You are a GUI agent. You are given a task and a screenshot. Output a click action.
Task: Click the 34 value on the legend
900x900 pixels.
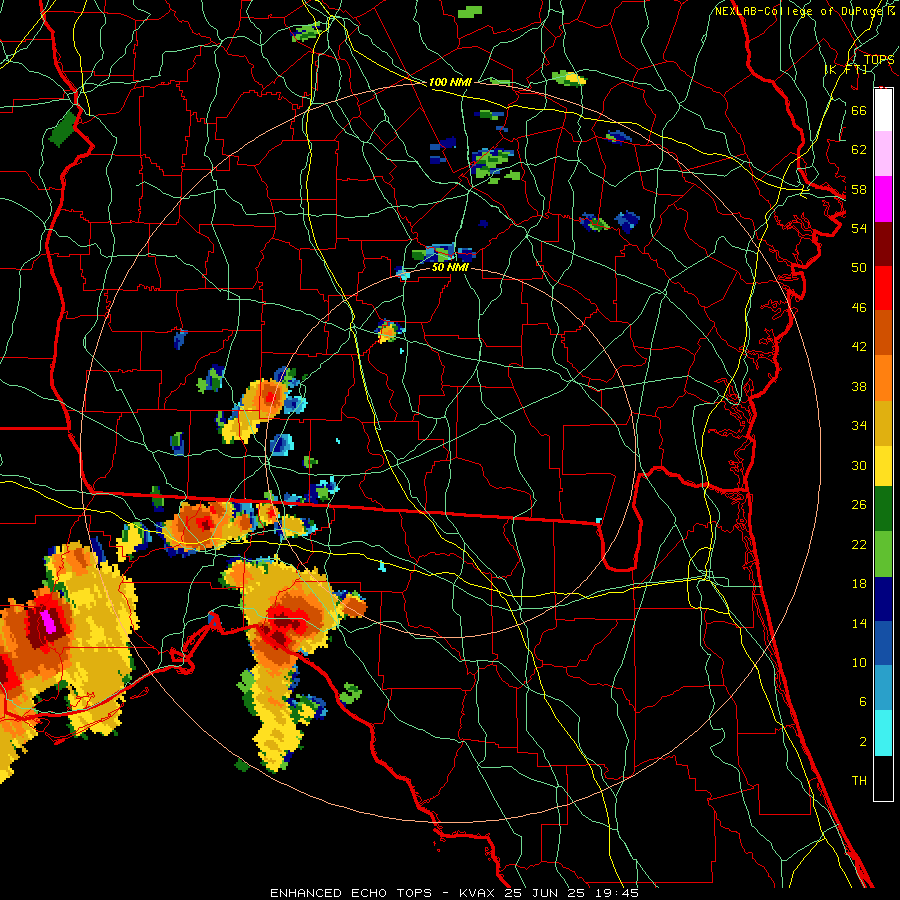859,426
